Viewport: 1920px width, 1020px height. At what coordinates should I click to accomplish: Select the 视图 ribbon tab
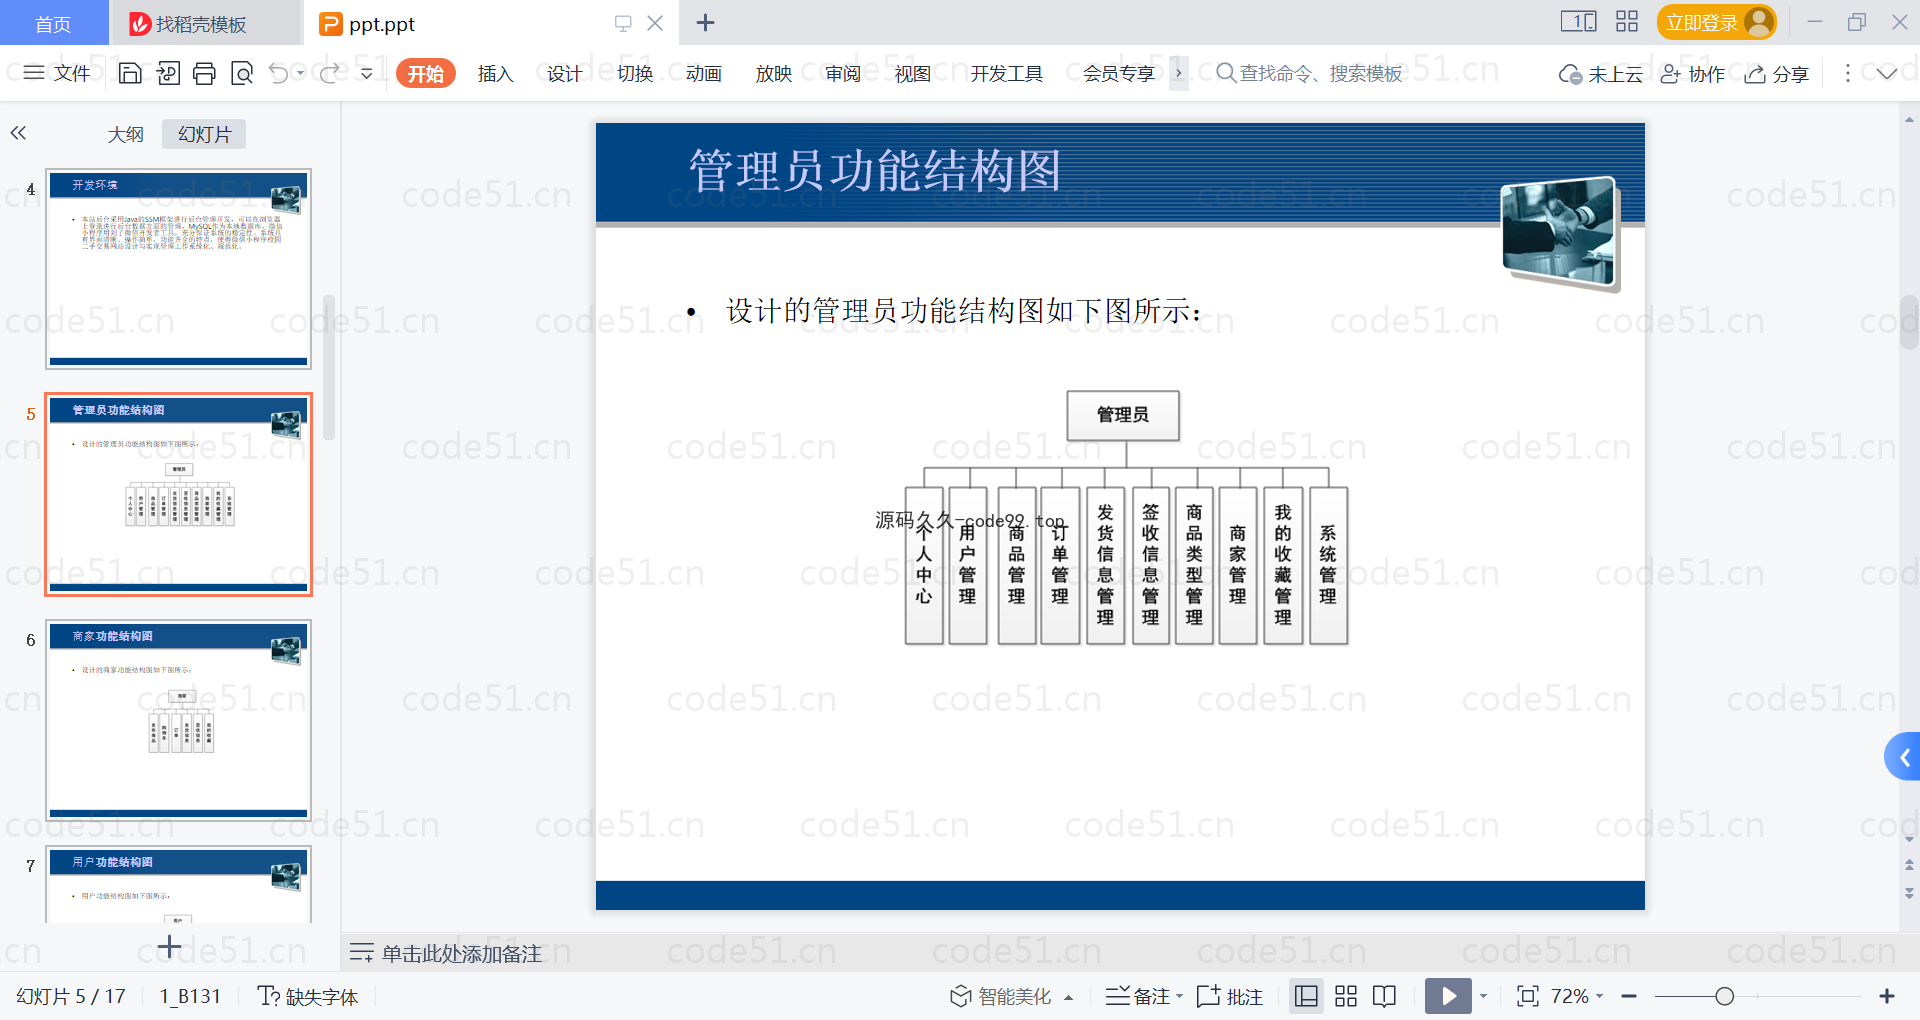(912, 74)
